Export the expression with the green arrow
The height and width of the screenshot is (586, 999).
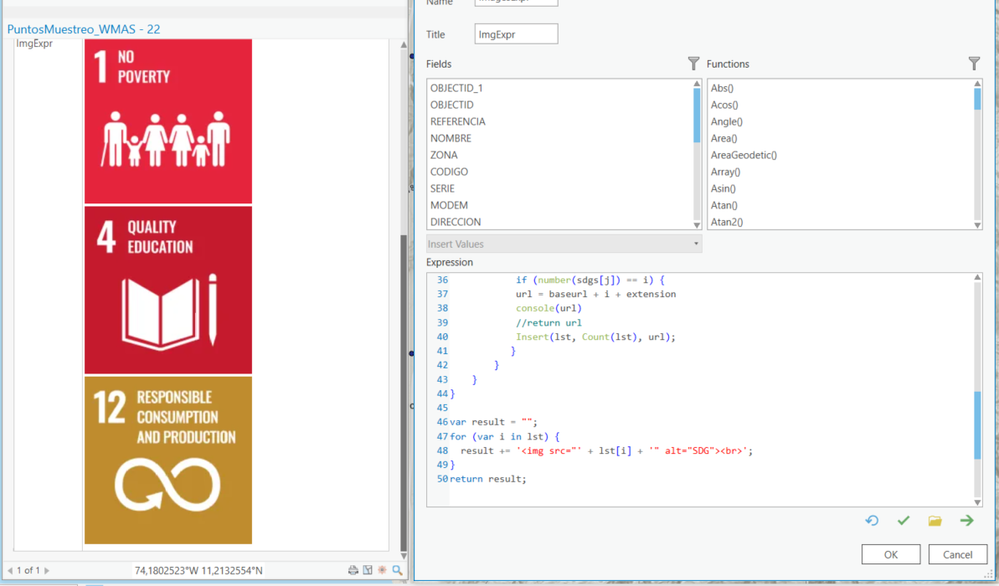(967, 521)
